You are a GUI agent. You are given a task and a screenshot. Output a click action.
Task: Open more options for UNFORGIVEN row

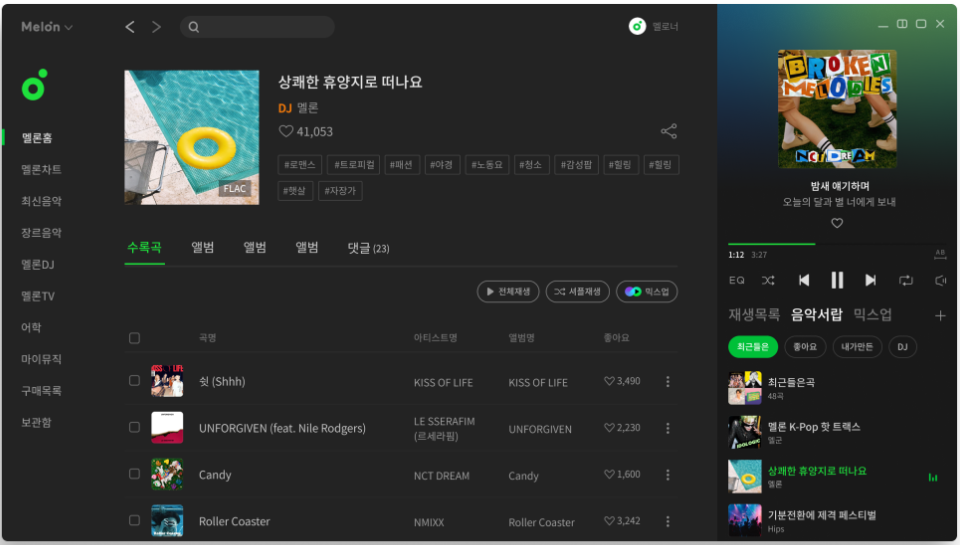pos(667,428)
